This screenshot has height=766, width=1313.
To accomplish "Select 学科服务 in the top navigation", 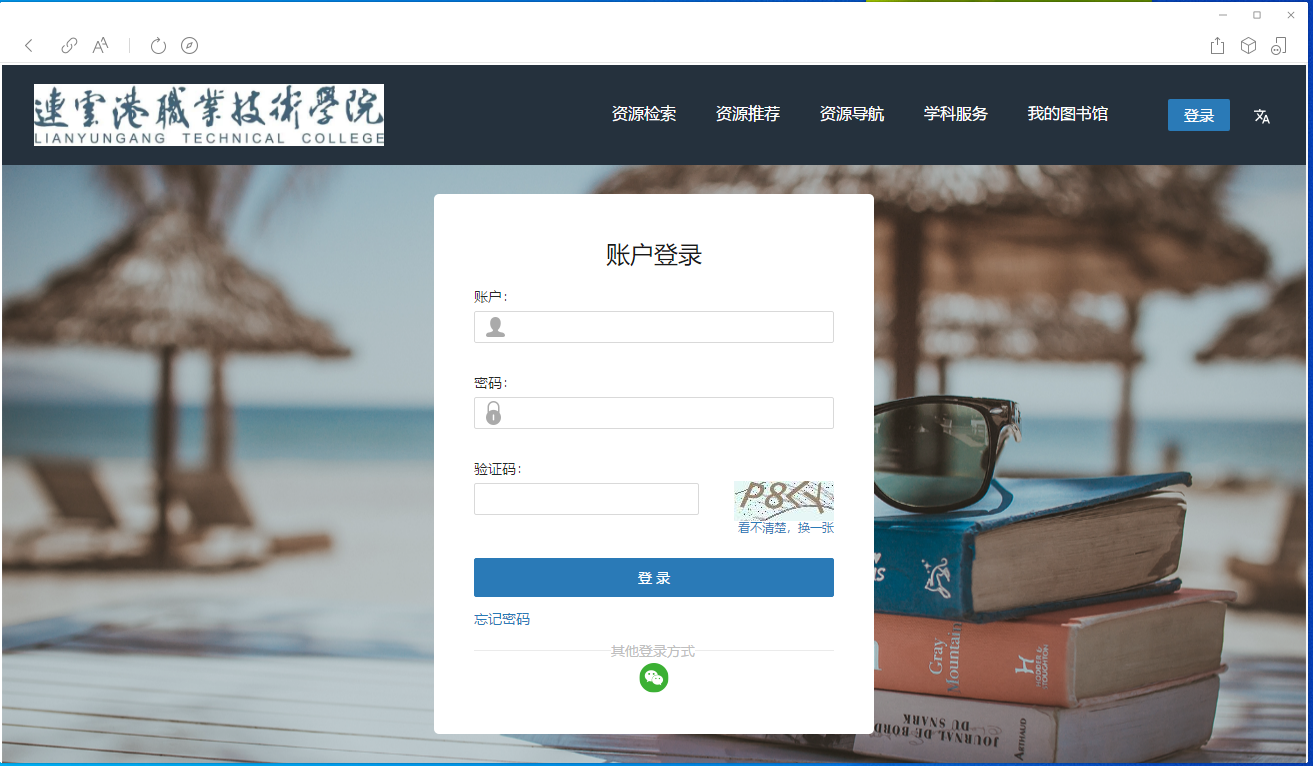I will (956, 114).
